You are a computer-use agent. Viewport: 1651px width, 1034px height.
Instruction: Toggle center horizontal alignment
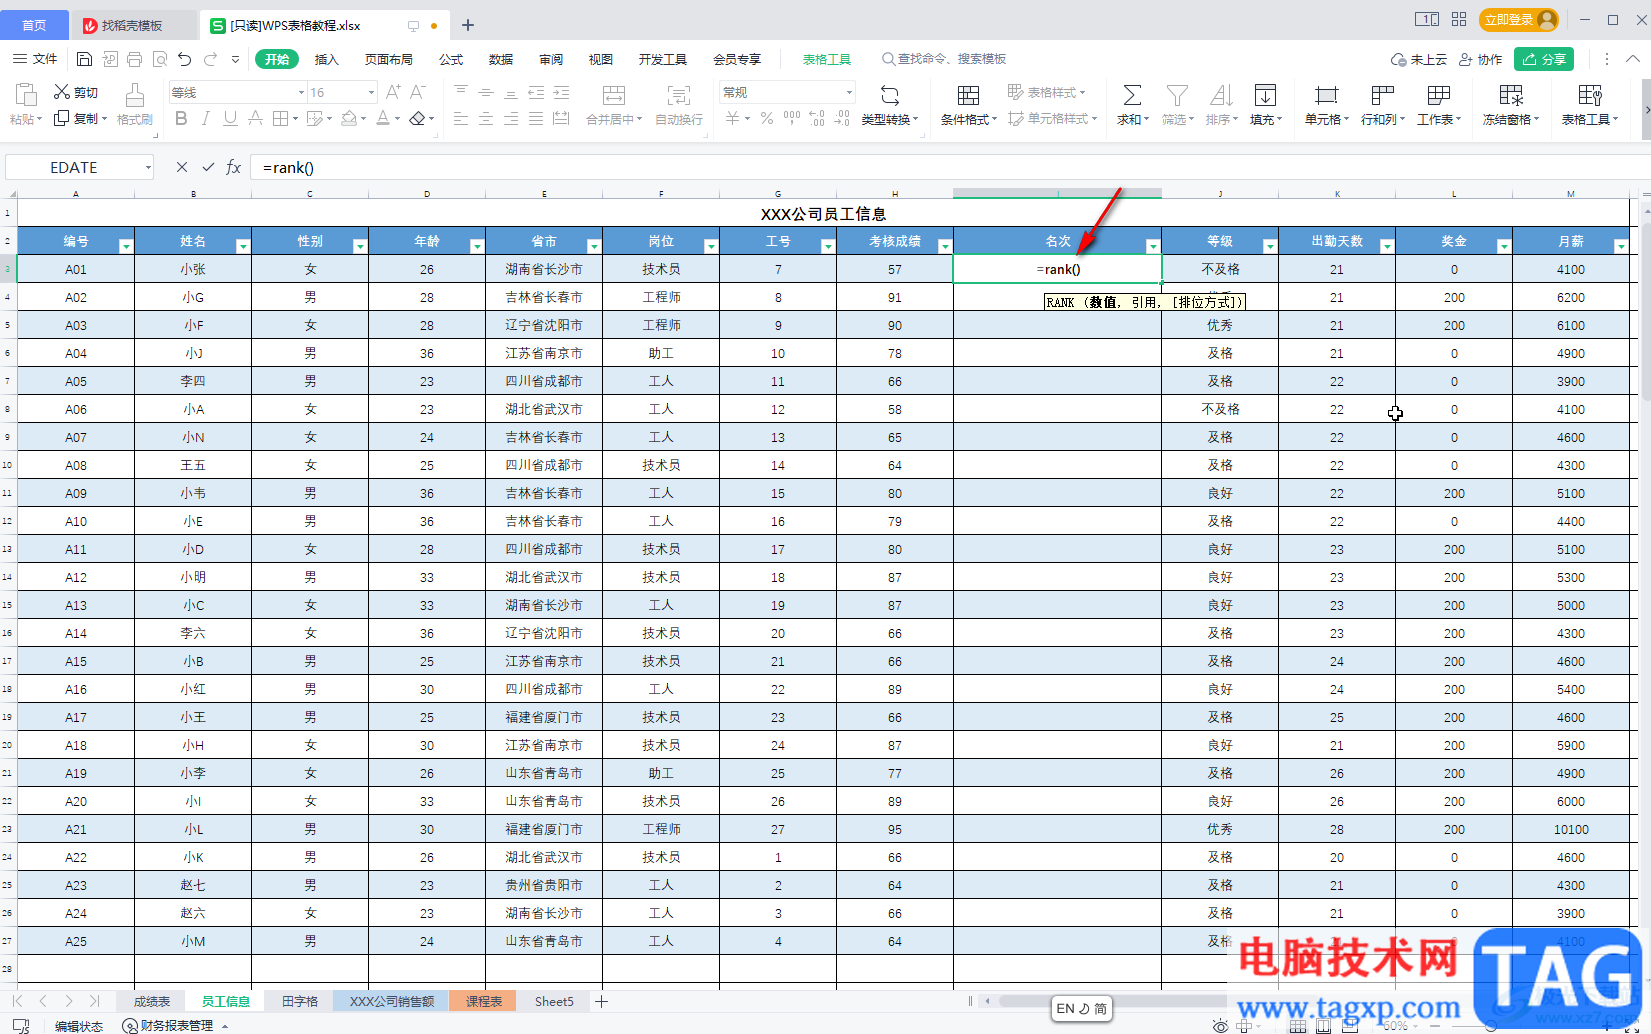[486, 118]
